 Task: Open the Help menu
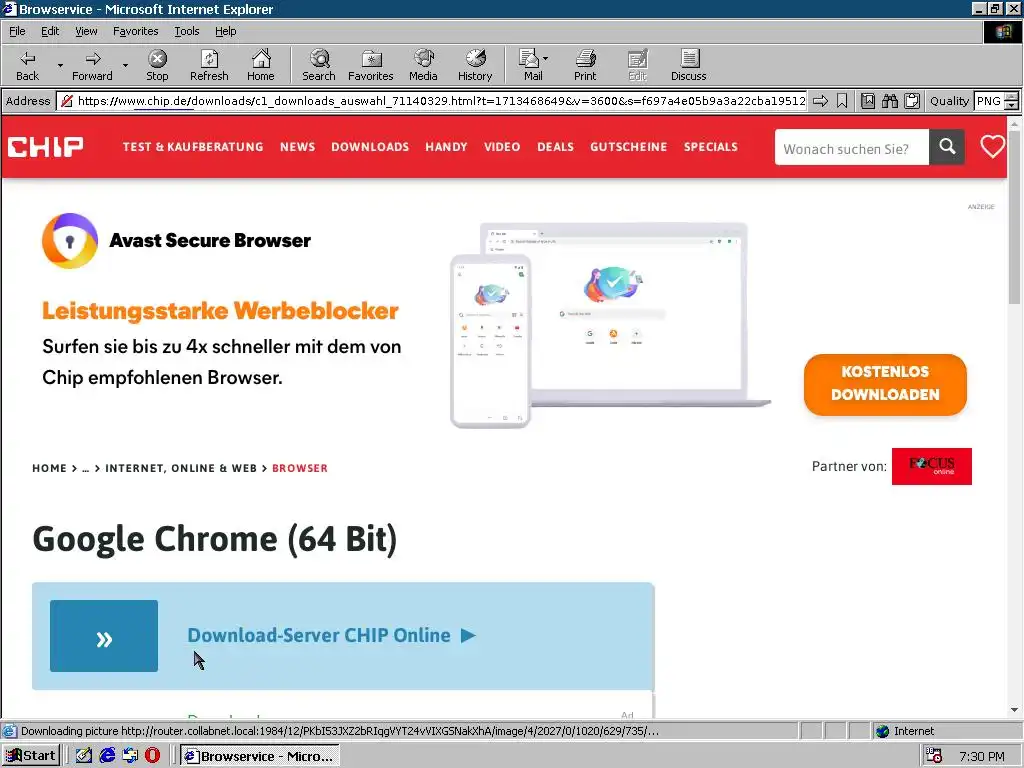click(225, 31)
